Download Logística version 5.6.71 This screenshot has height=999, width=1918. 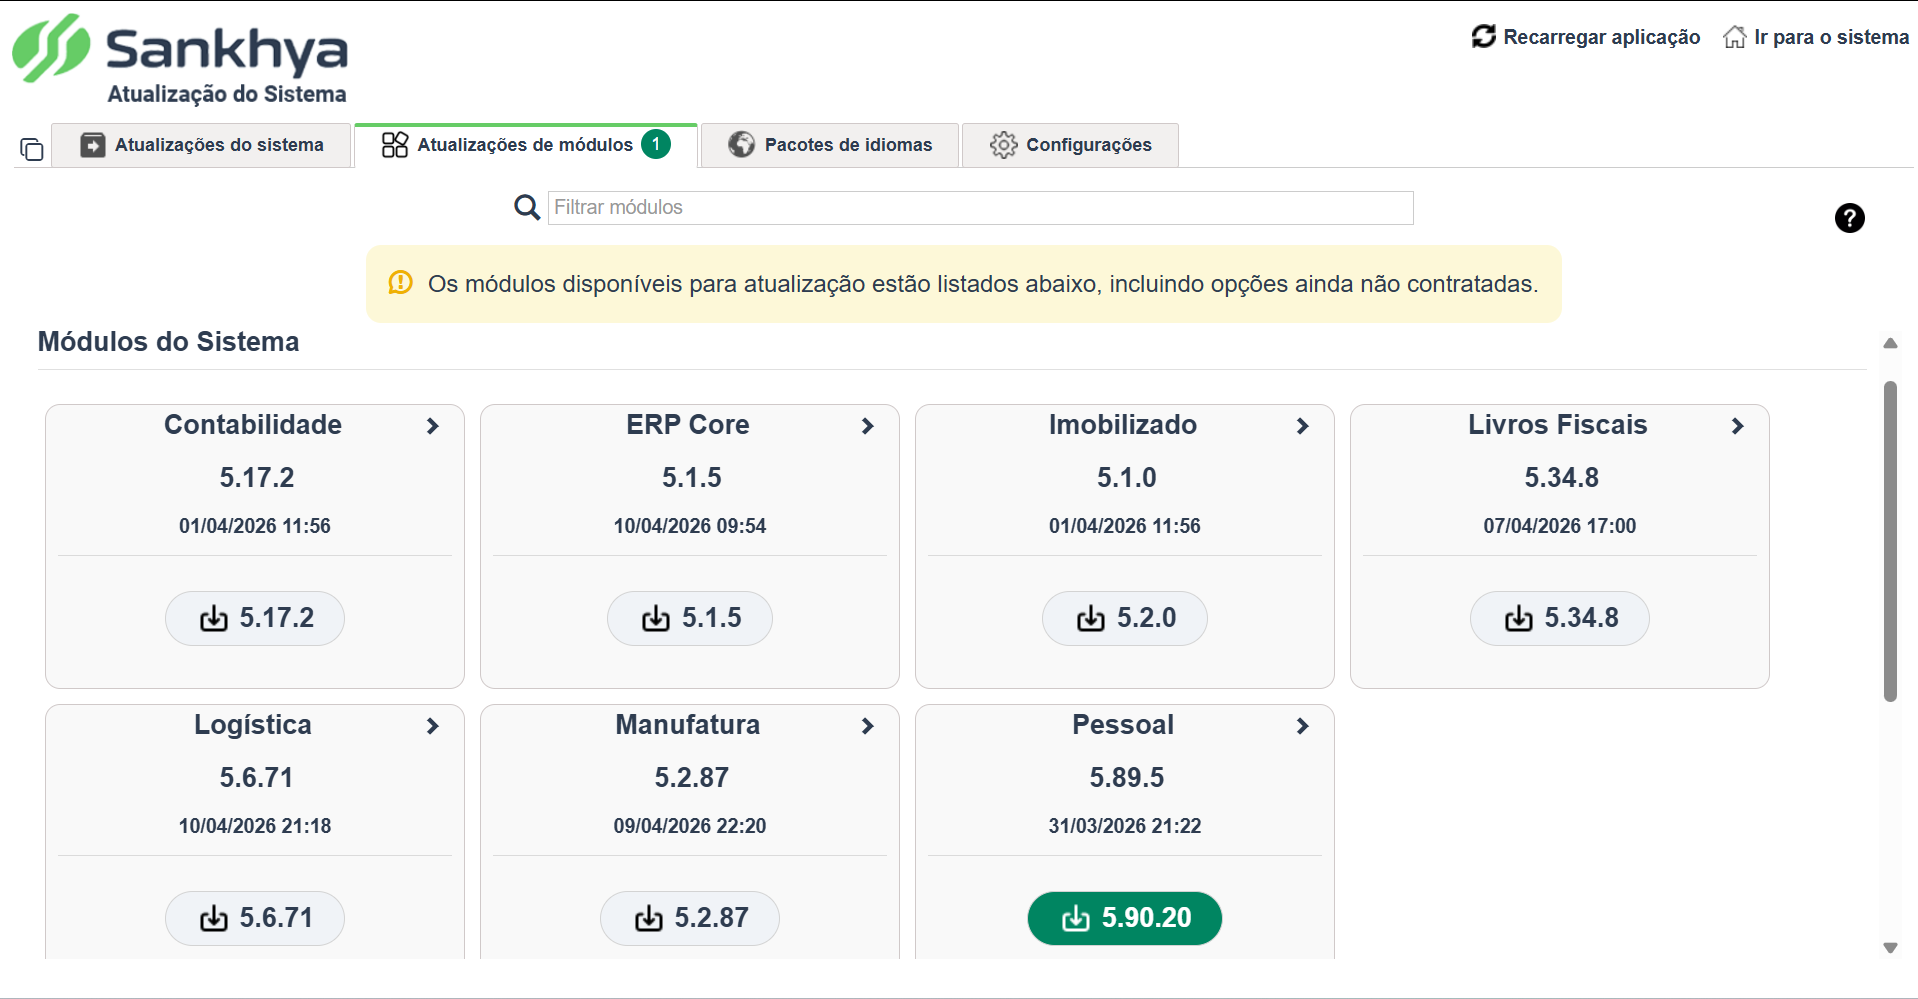(x=255, y=918)
